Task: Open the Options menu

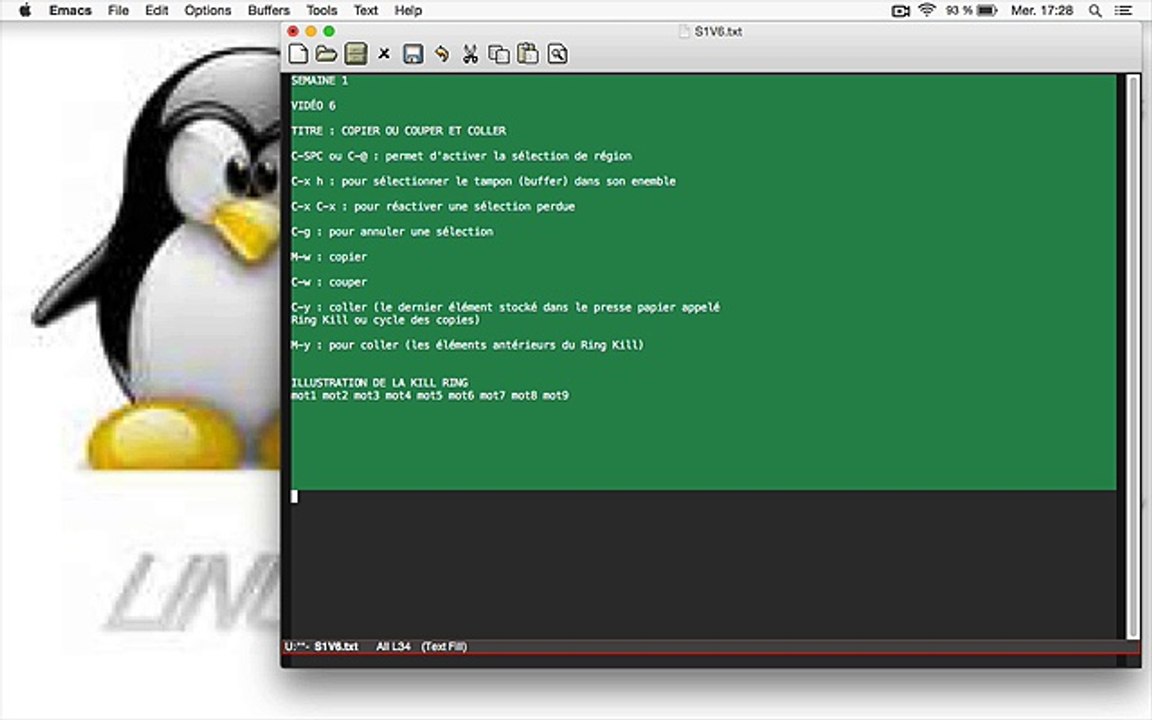Action: [x=208, y=10]
